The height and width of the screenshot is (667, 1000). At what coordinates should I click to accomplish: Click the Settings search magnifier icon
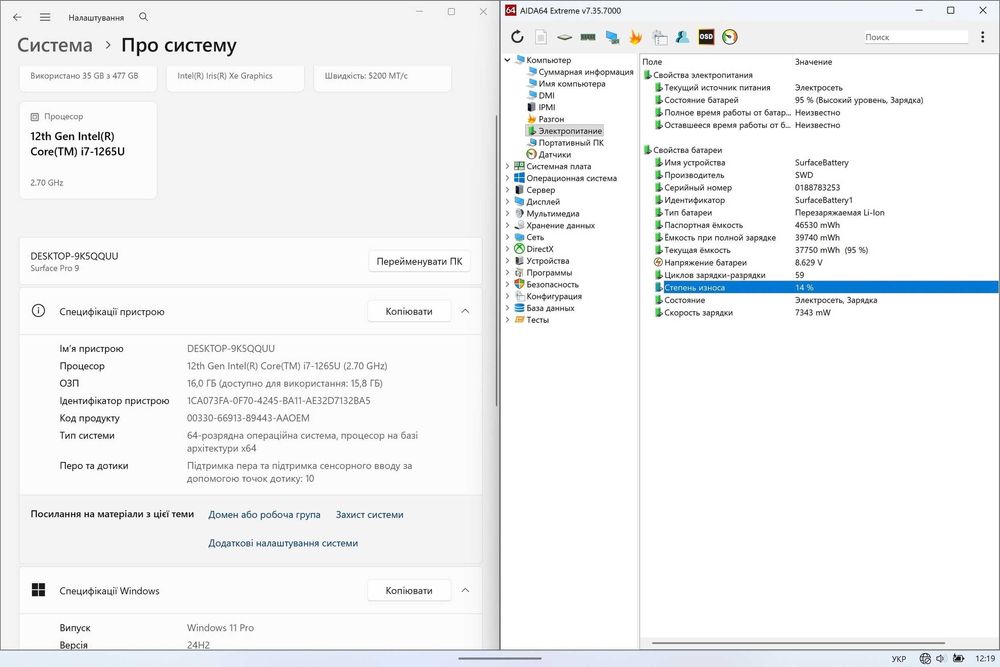click(143, 17)
